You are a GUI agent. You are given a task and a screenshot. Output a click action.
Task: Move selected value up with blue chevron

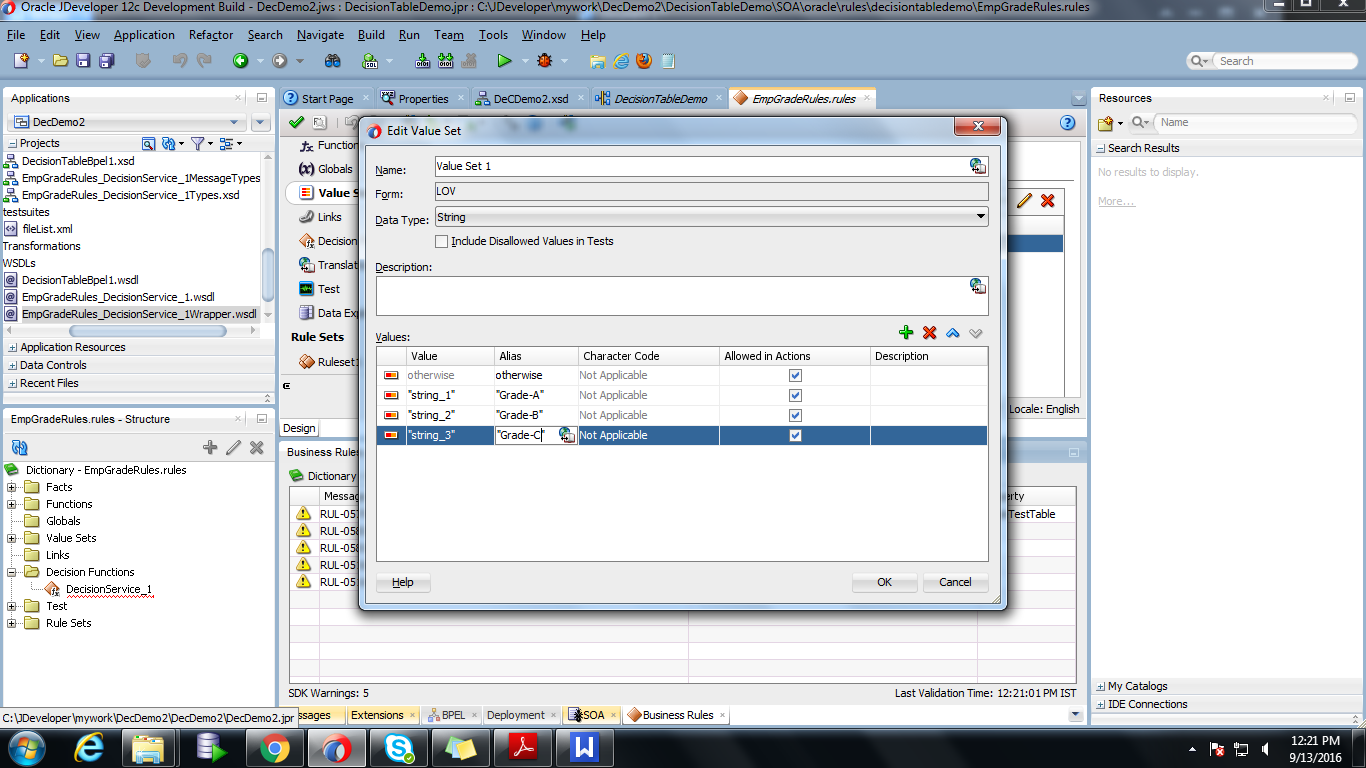pos(951,332)
